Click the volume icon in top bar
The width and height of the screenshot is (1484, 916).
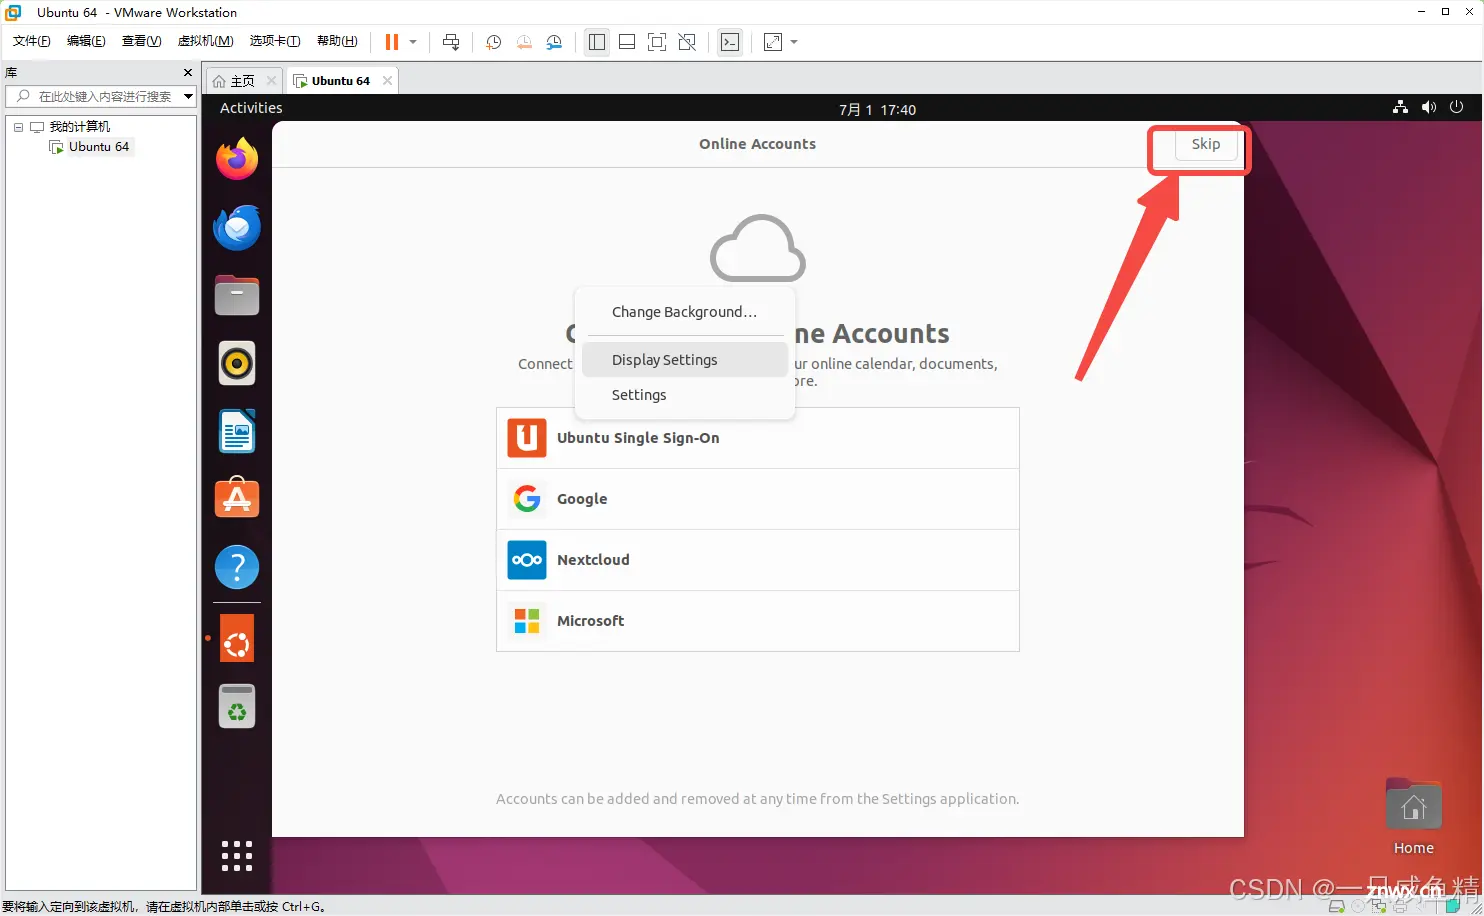coord(1428,107)
